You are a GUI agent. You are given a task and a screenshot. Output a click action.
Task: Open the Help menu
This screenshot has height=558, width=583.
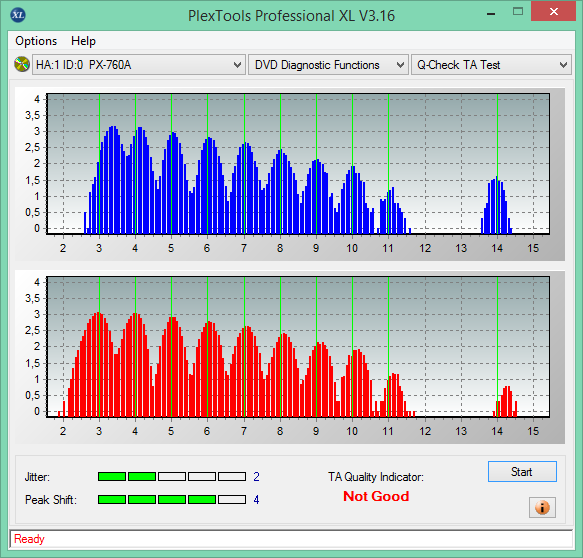(83, 41)
